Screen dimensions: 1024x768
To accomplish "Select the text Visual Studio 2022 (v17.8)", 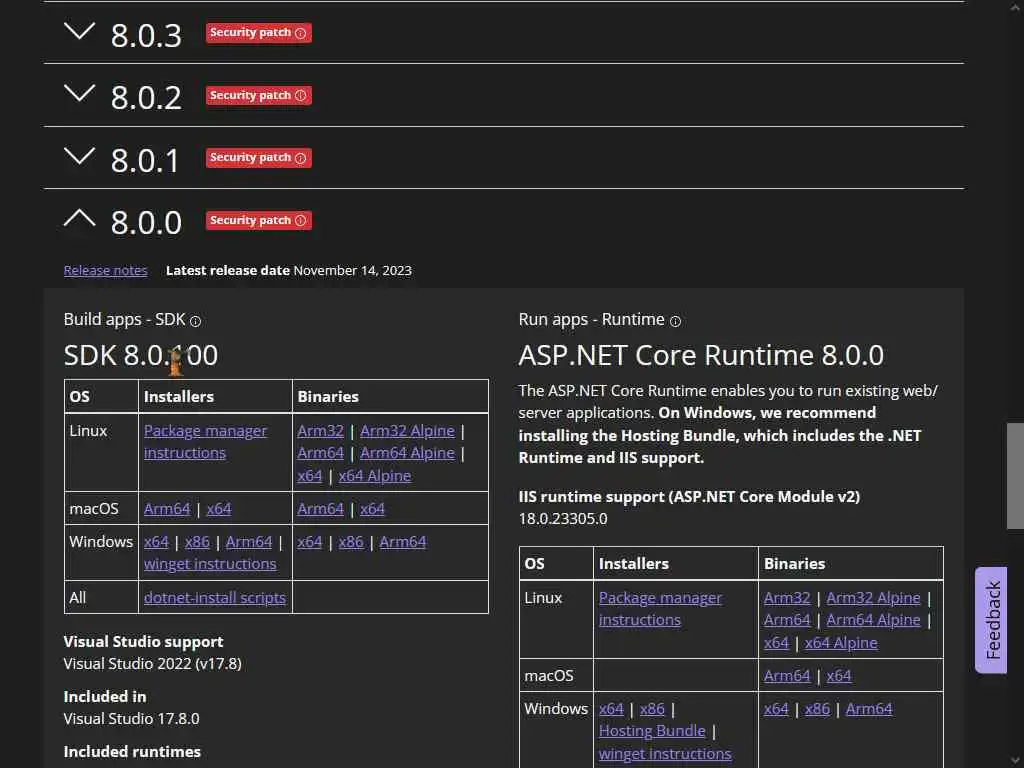I will click(x=152, y=664).
